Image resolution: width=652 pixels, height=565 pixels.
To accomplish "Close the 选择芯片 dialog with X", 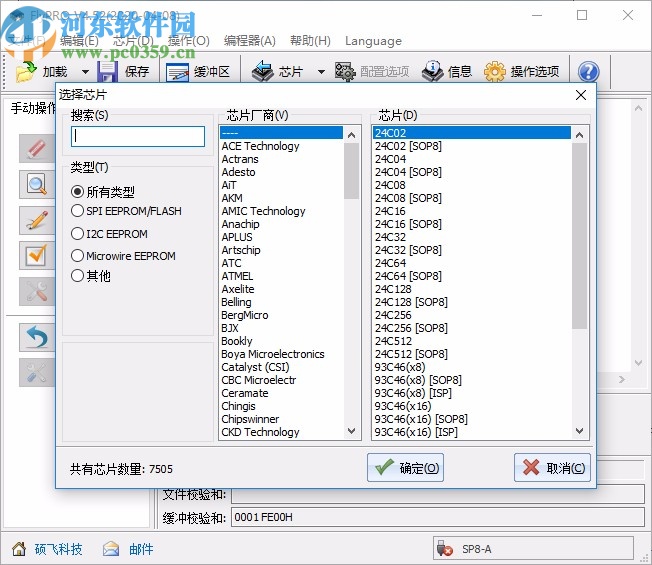I will pos(581,95).
